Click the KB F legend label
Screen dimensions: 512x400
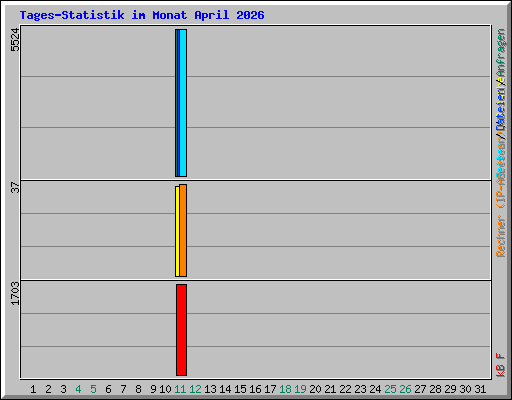pyautogui.click(x=501, y=365)
